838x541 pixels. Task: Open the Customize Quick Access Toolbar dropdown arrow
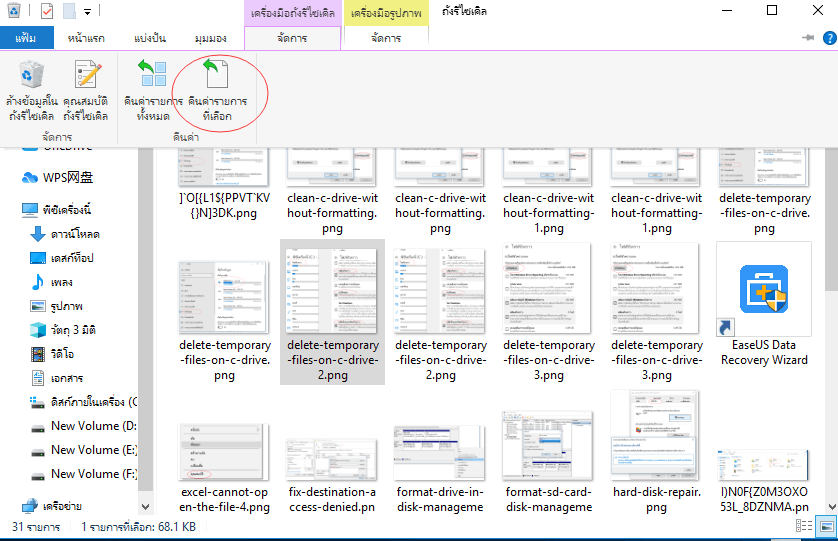click(x=88, y=11)
